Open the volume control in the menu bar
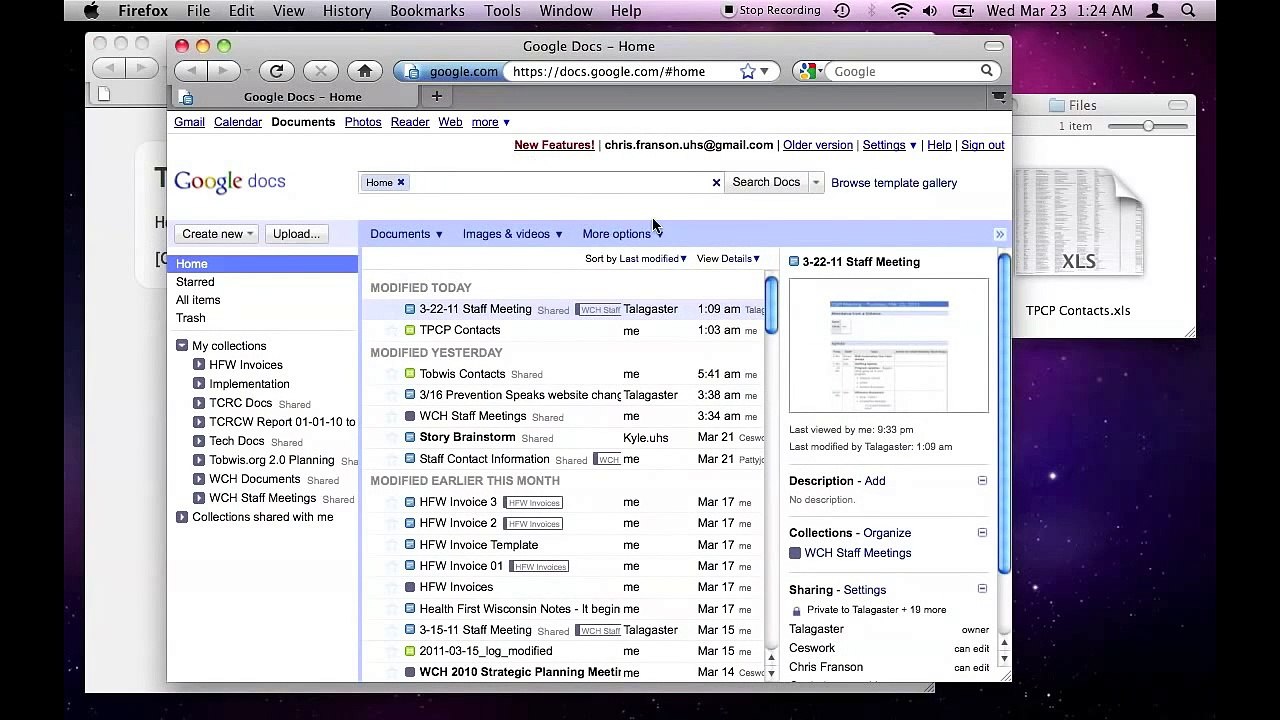Image resolution: width=1280 pixels, height=720 pixels. 930,11
